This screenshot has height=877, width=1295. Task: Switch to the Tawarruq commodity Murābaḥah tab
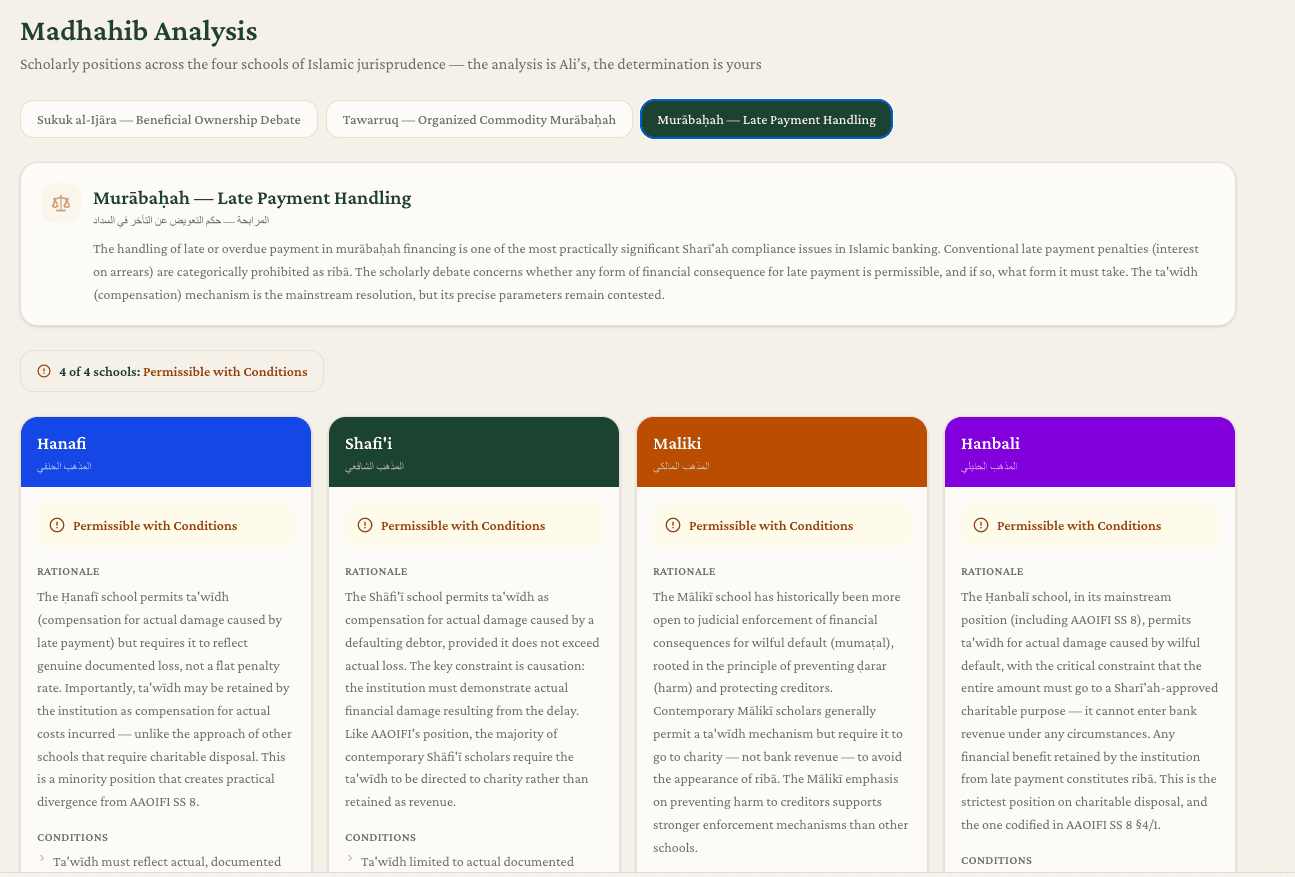[x=479, y=118]
